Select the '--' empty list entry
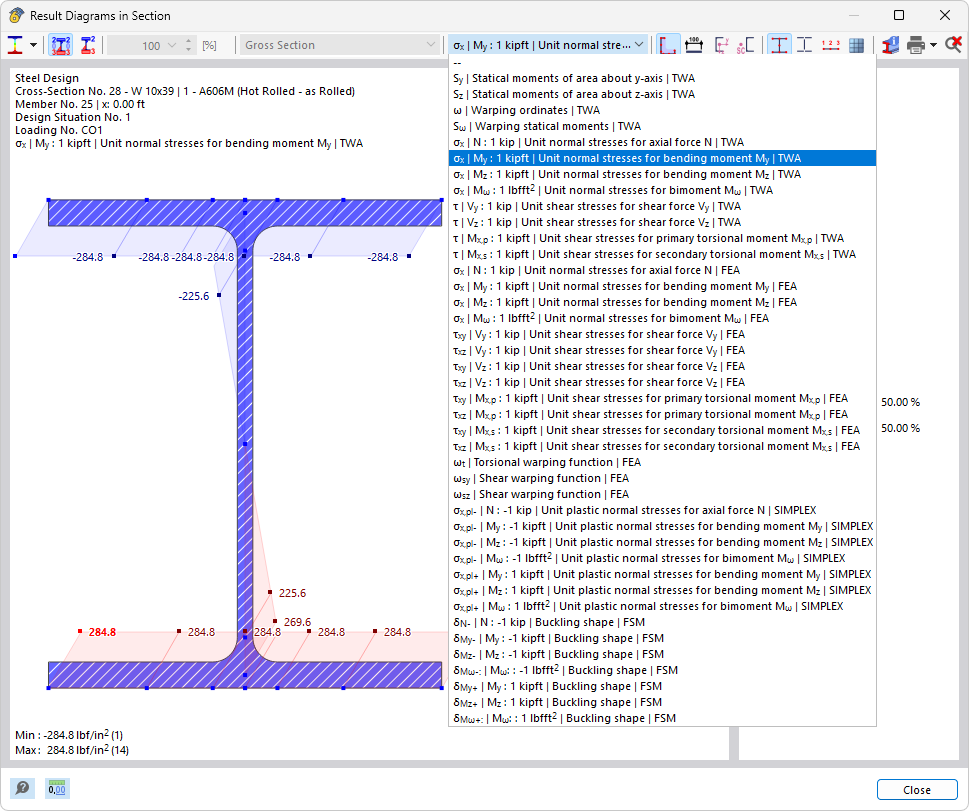Viewport: 969px width, 811px height. tap(662, 62)
